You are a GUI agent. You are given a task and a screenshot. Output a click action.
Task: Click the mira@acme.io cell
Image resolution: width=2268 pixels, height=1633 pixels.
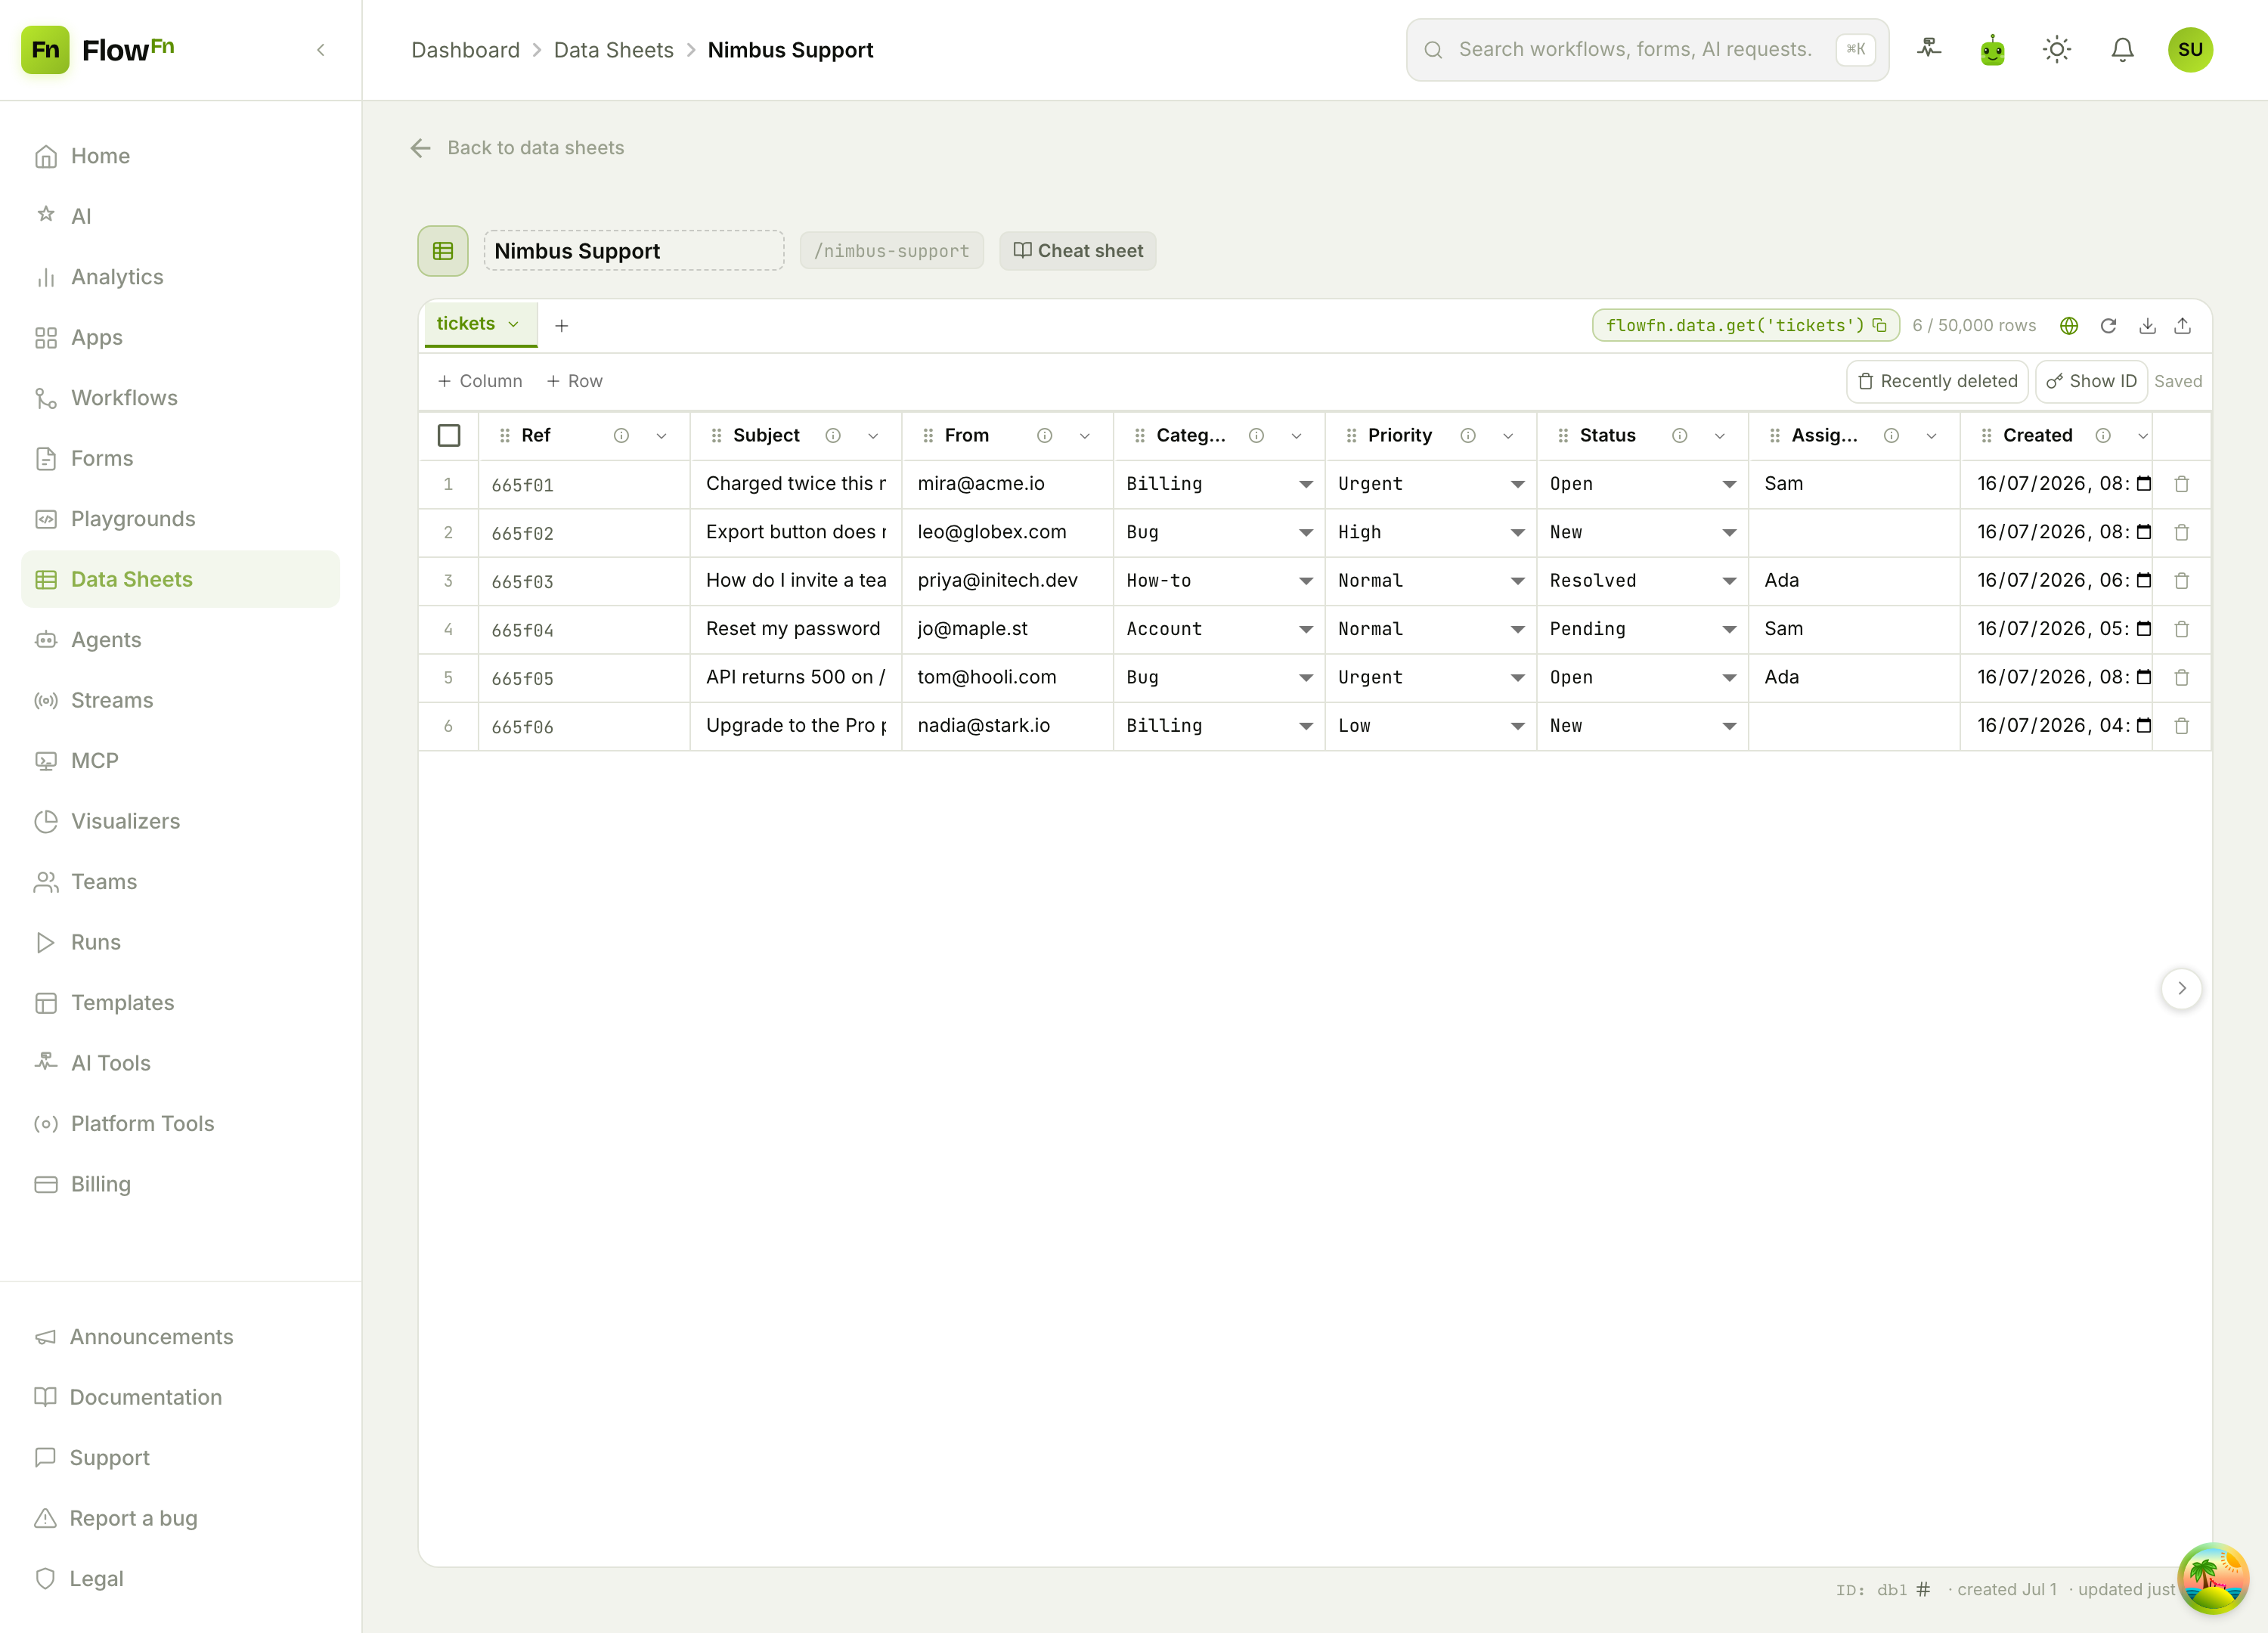coord(1008,484)
